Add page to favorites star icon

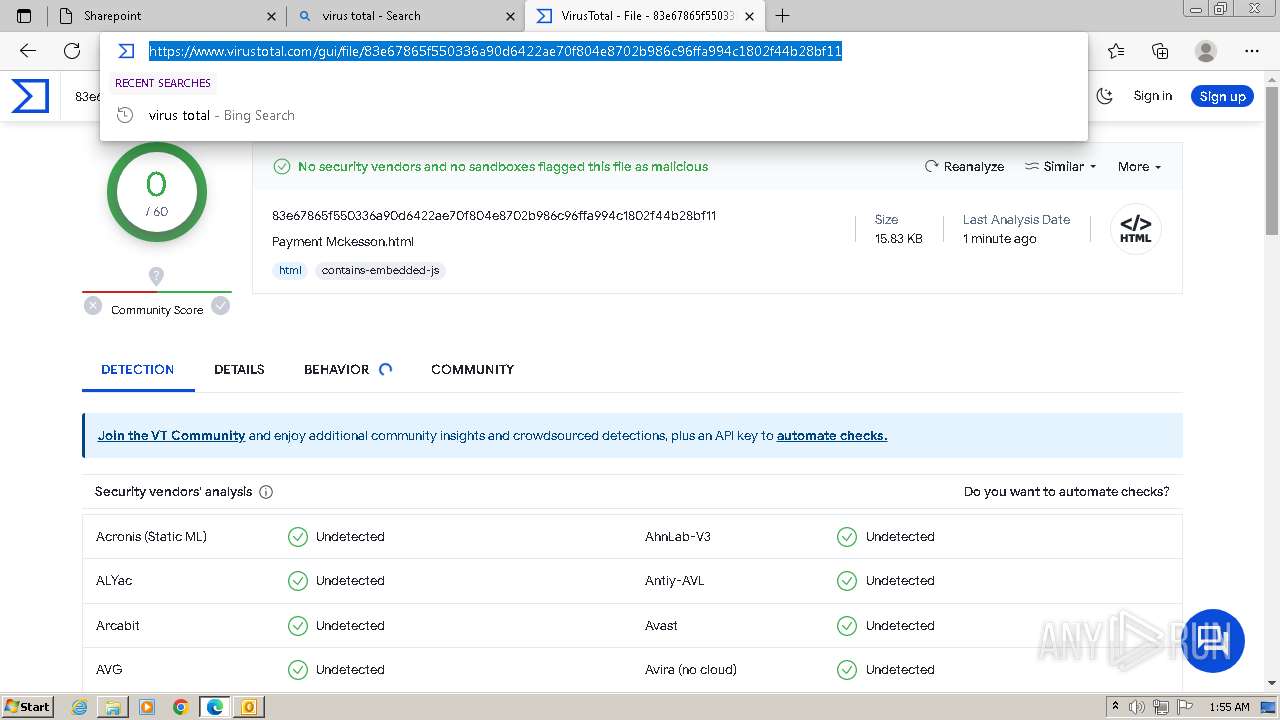pos(1116,51)
